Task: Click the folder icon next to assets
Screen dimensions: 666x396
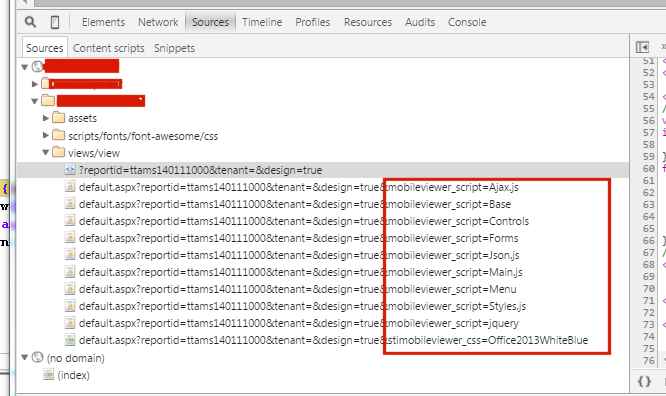Action: (58, 117)
